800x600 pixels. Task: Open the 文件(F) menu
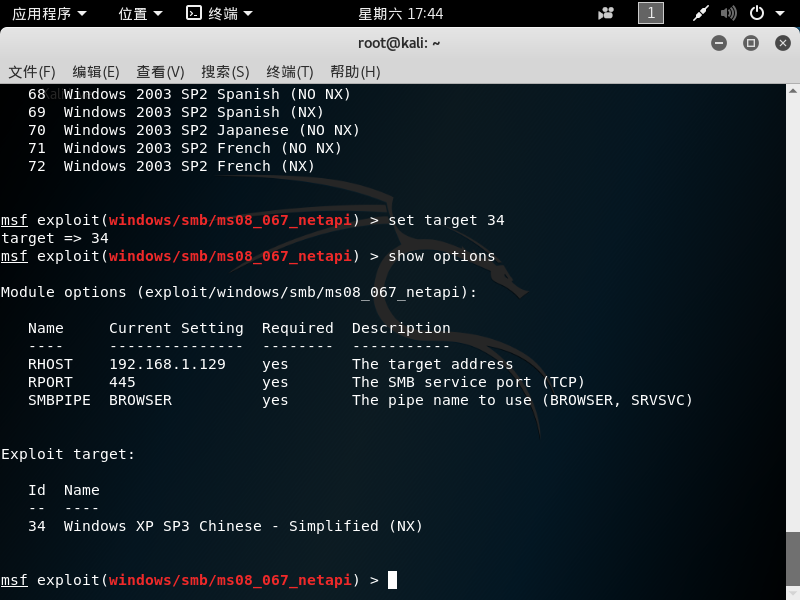click(x=32, y=72)
